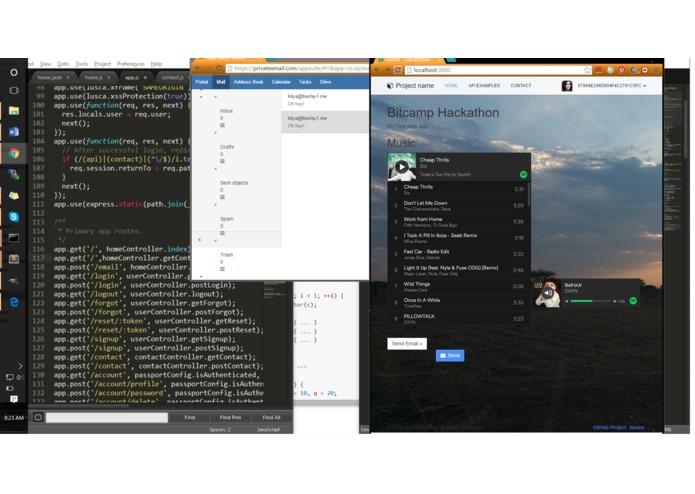Open the Preferences menu in Sublime Text
This screenshot has width=695, height=494.
point(131,64)
